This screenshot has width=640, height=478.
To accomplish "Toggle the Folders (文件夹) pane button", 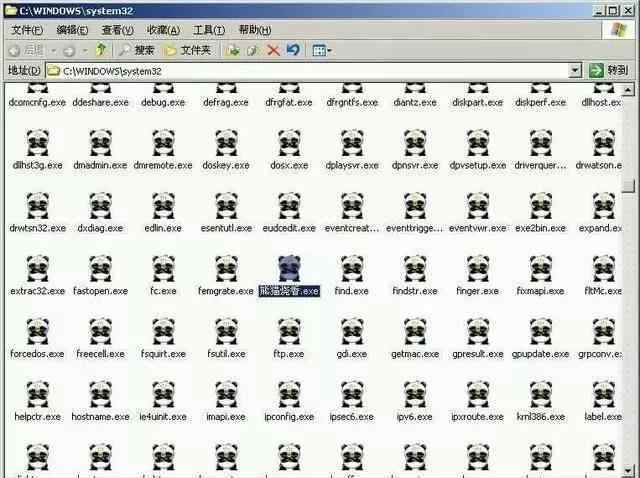I will [x=188, y=50].
